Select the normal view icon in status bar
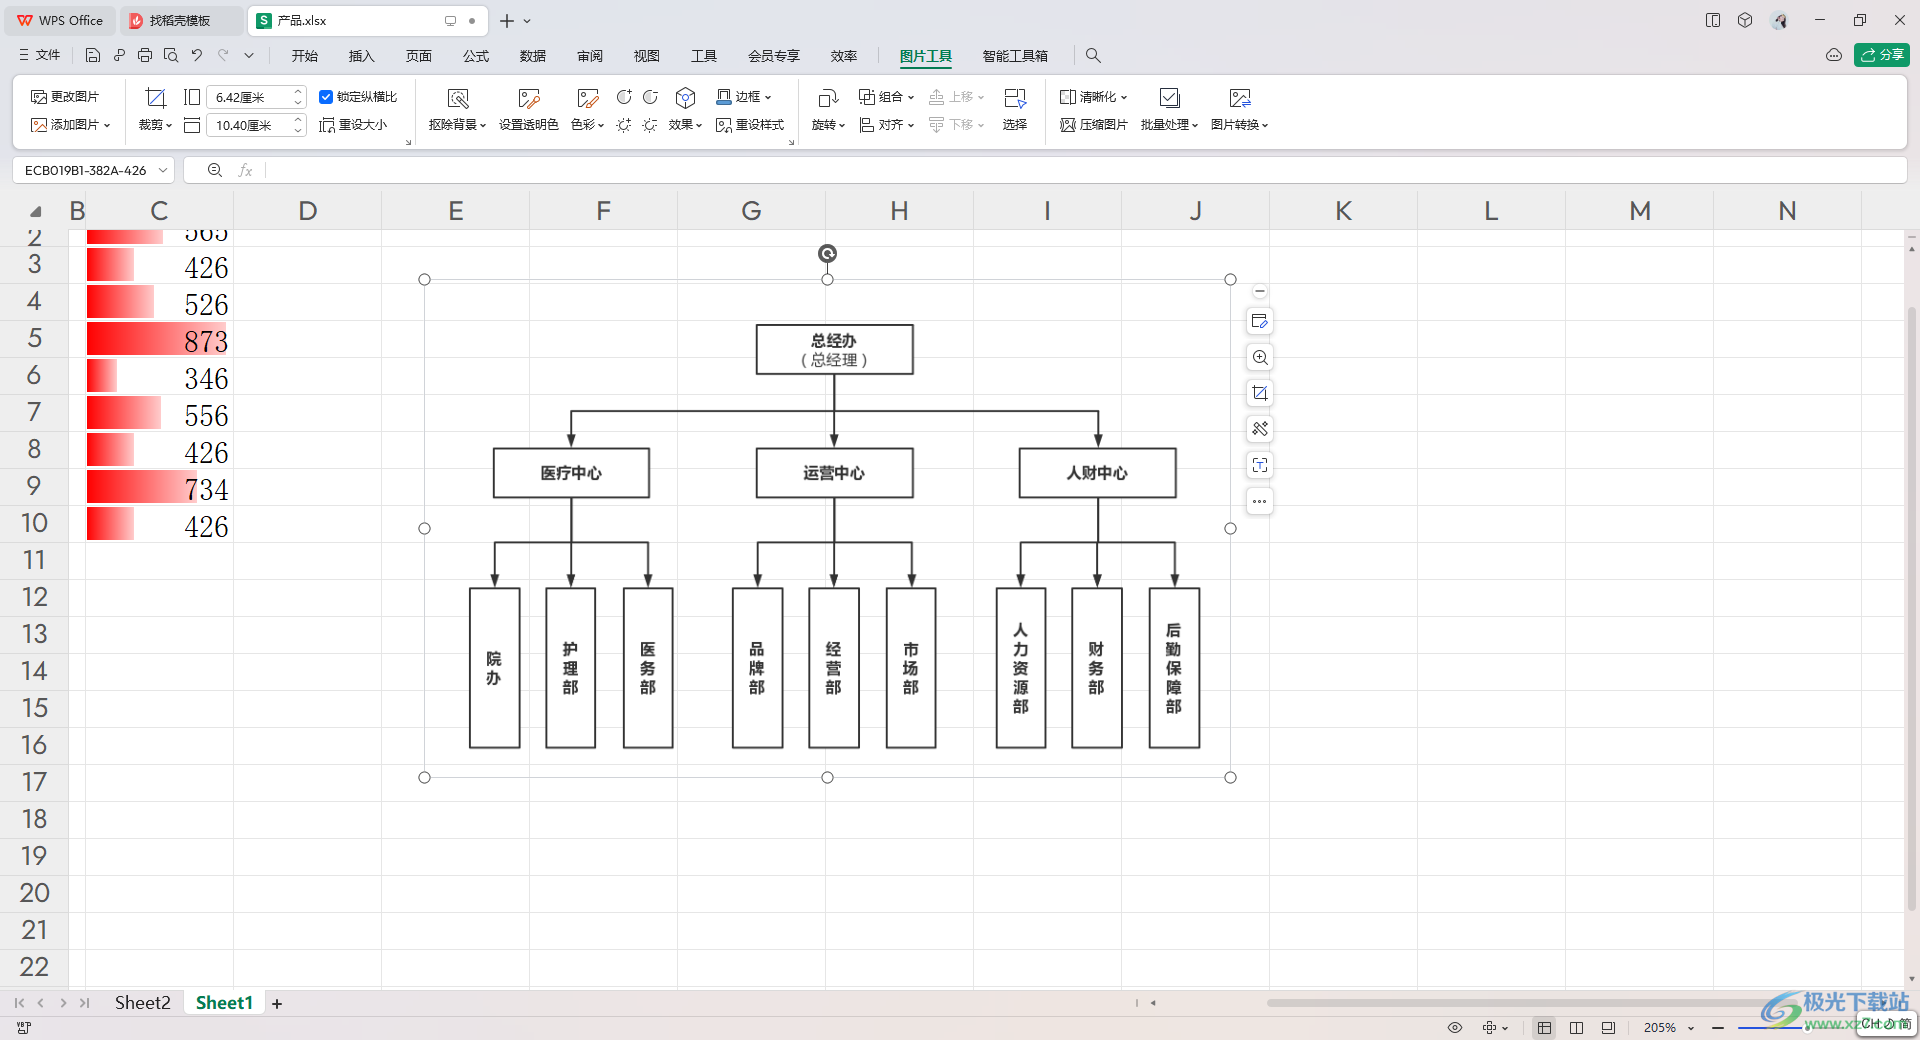 (1544, 1027)
